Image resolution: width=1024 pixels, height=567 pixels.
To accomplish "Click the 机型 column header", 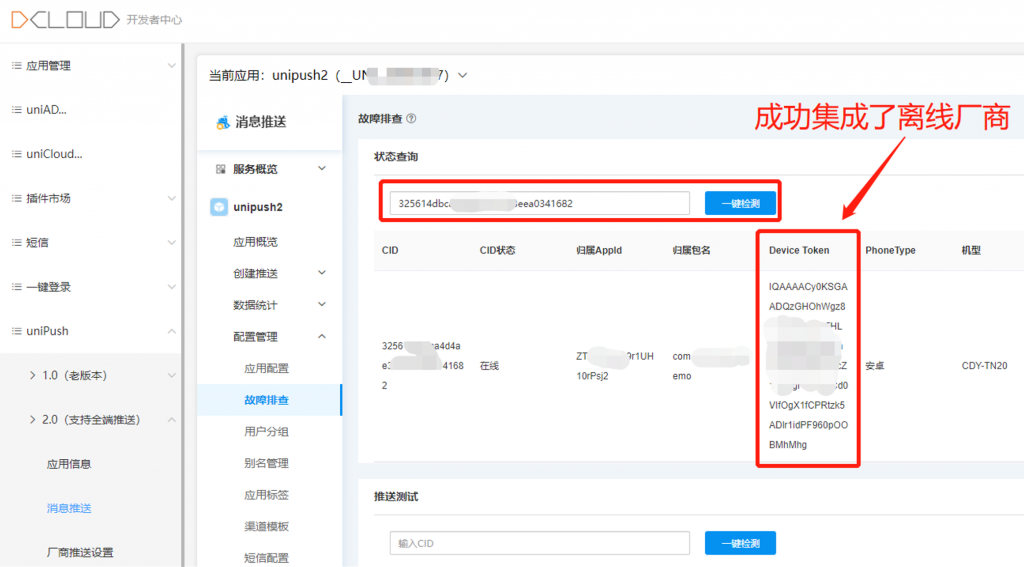I will [971, 250].
